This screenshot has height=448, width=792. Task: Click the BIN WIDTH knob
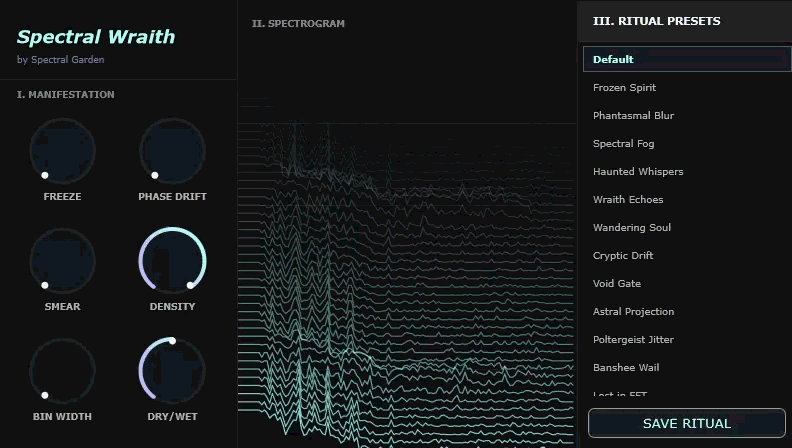[x=63, y=371]
